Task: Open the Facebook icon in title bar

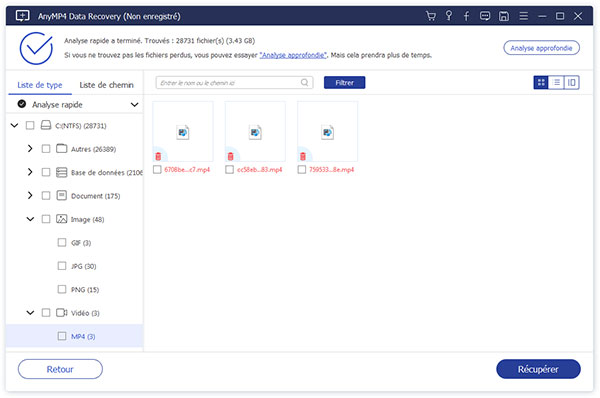Action: (x=466, y=16)
